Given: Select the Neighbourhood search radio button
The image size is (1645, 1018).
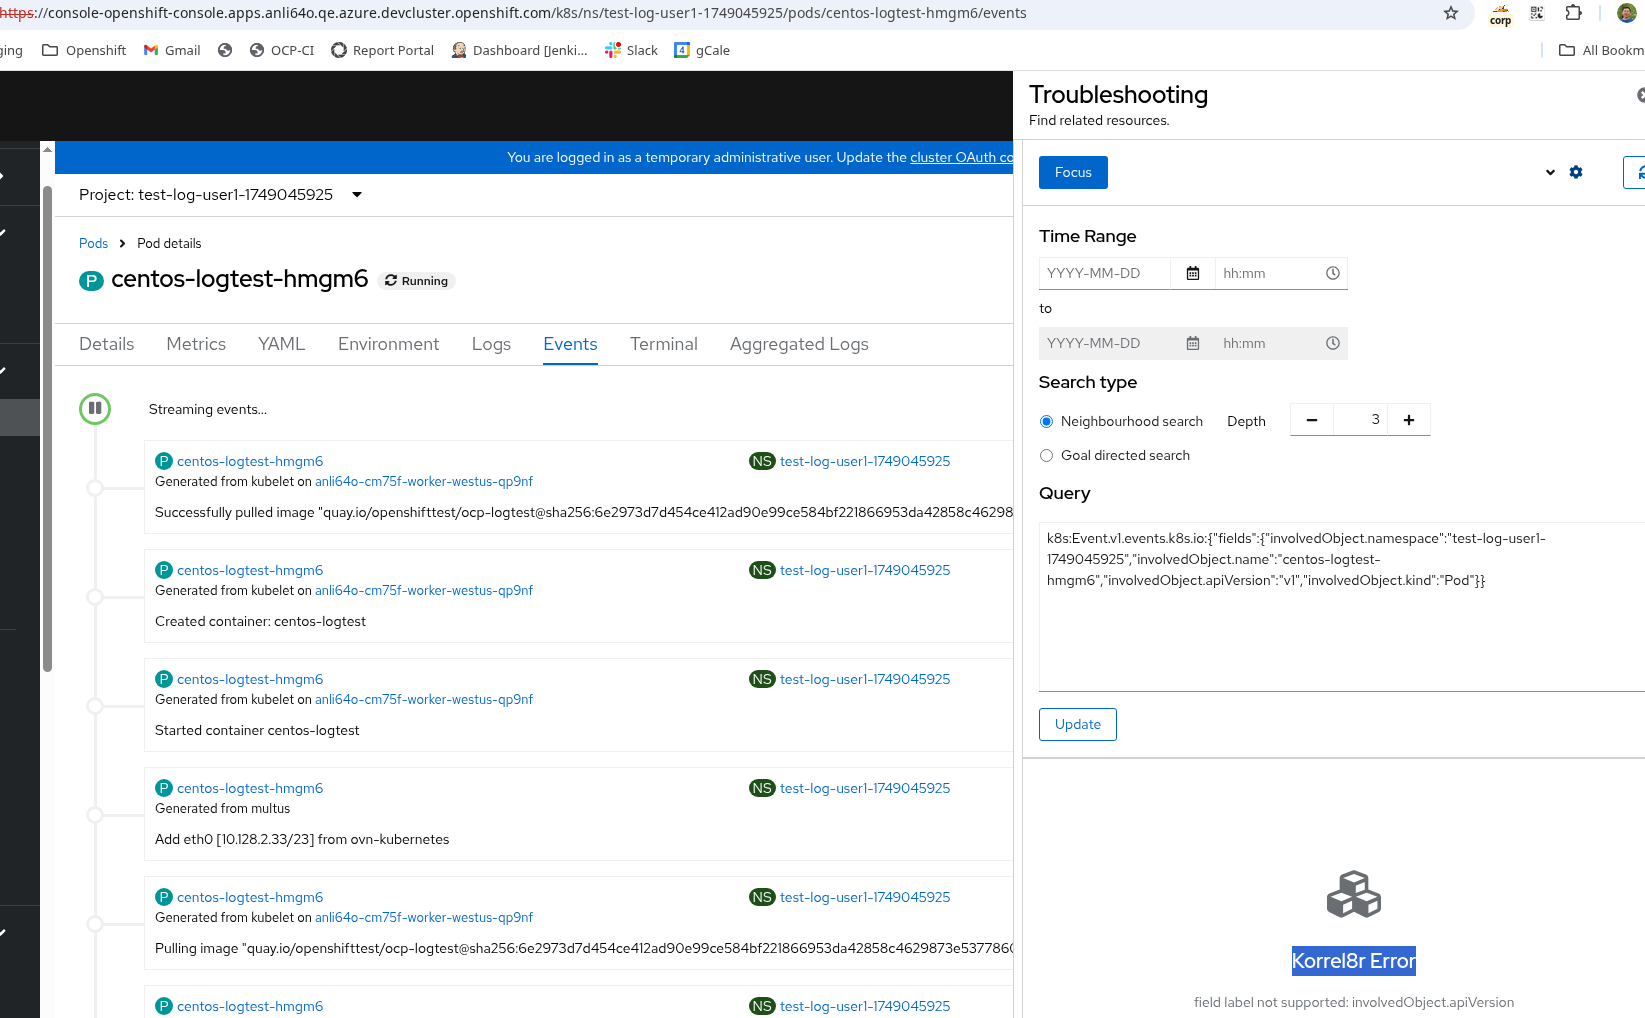Looking at the screenshot, I should pos(1047,422).
